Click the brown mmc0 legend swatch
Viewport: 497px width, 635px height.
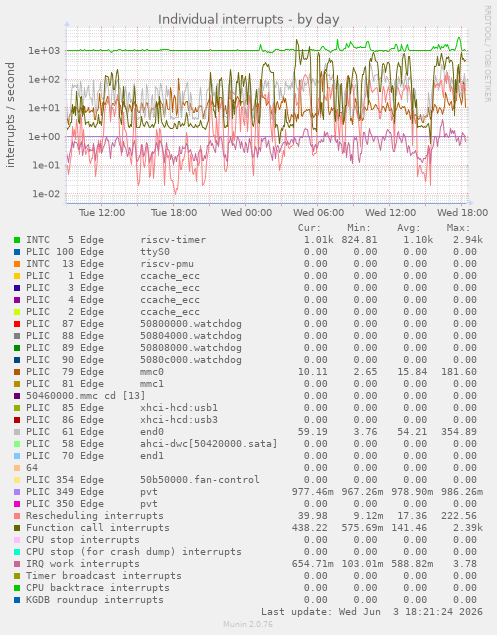coord(17,372)
